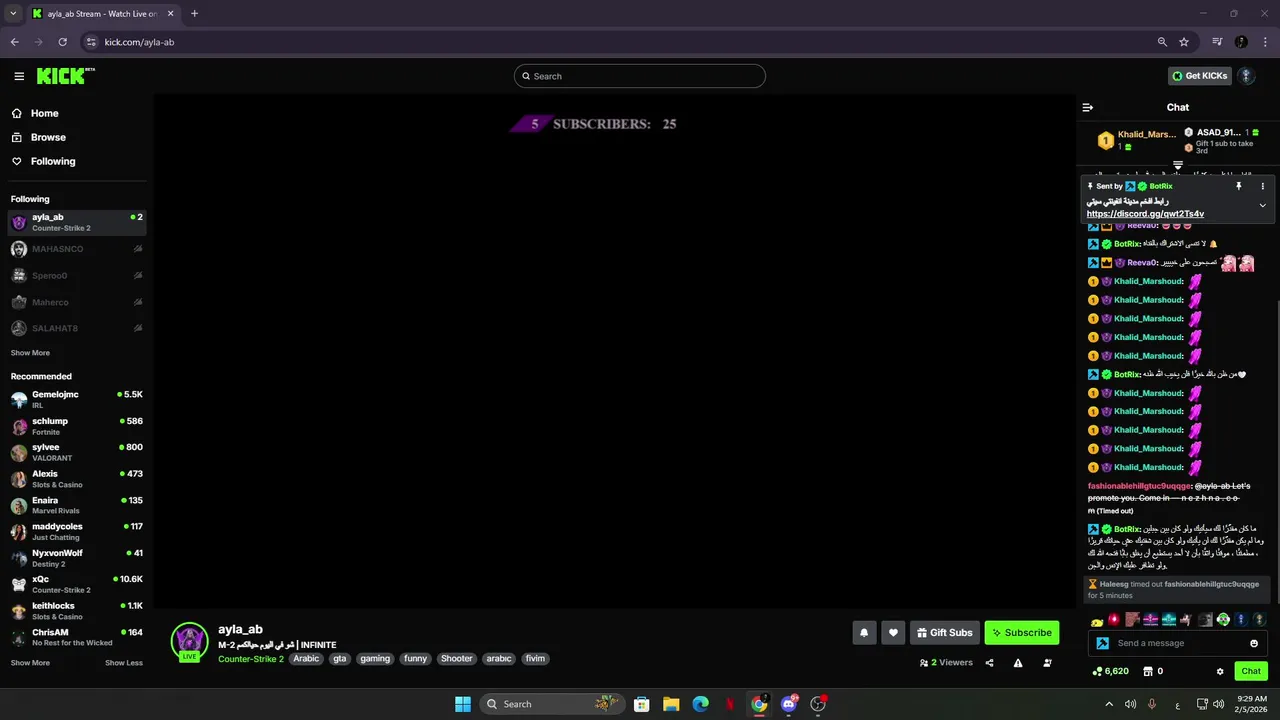The height and width of the screenshot is (720, 1280).
Task: Open recommended channel Gemelojmc
Action: [77, 400]
